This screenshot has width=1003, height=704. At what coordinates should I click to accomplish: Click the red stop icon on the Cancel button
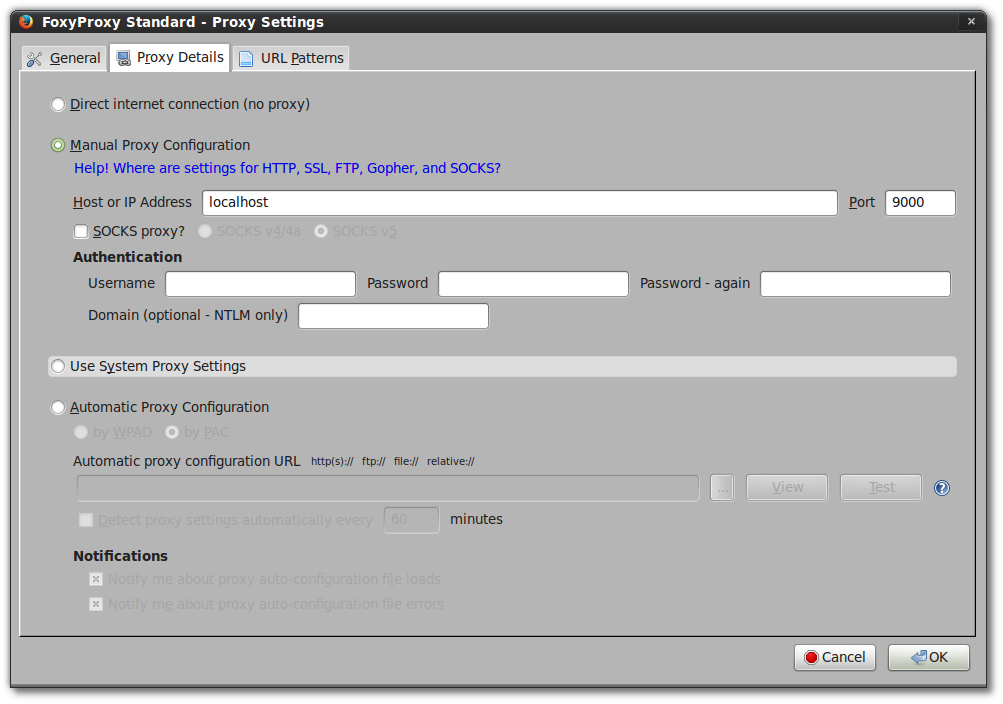click(812, 657)
